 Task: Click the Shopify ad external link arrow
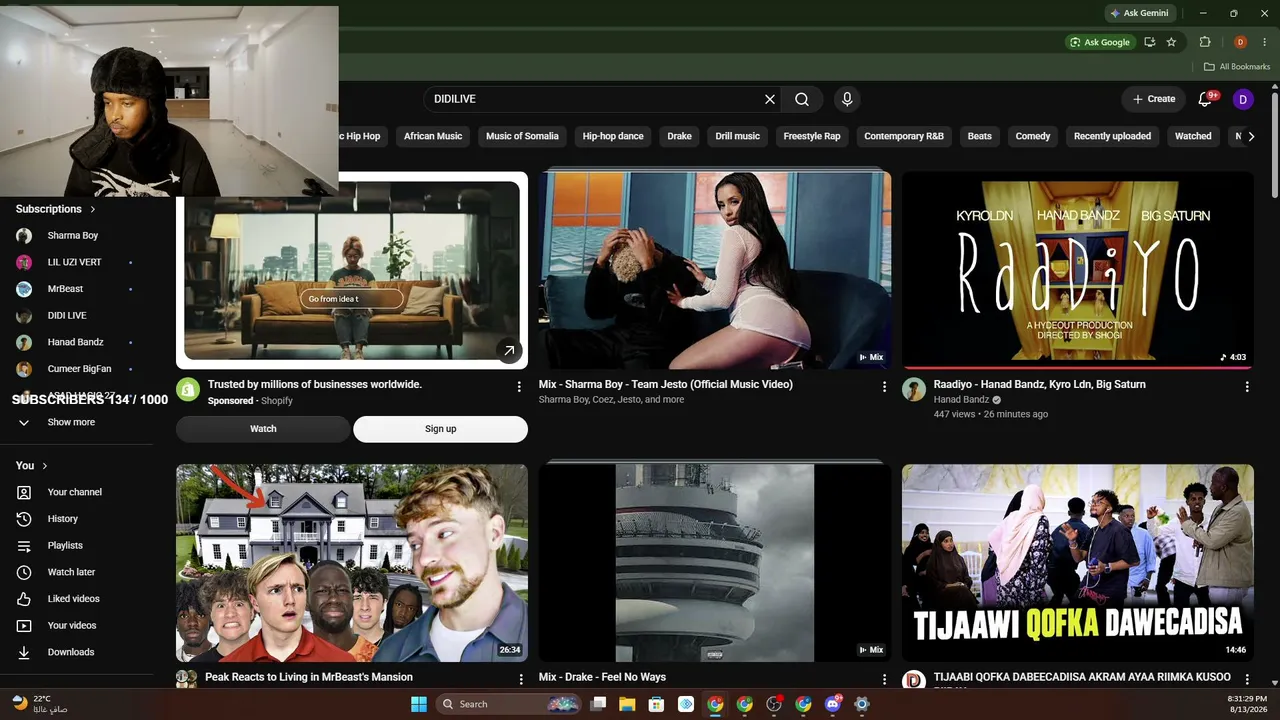tap(509, 350)
